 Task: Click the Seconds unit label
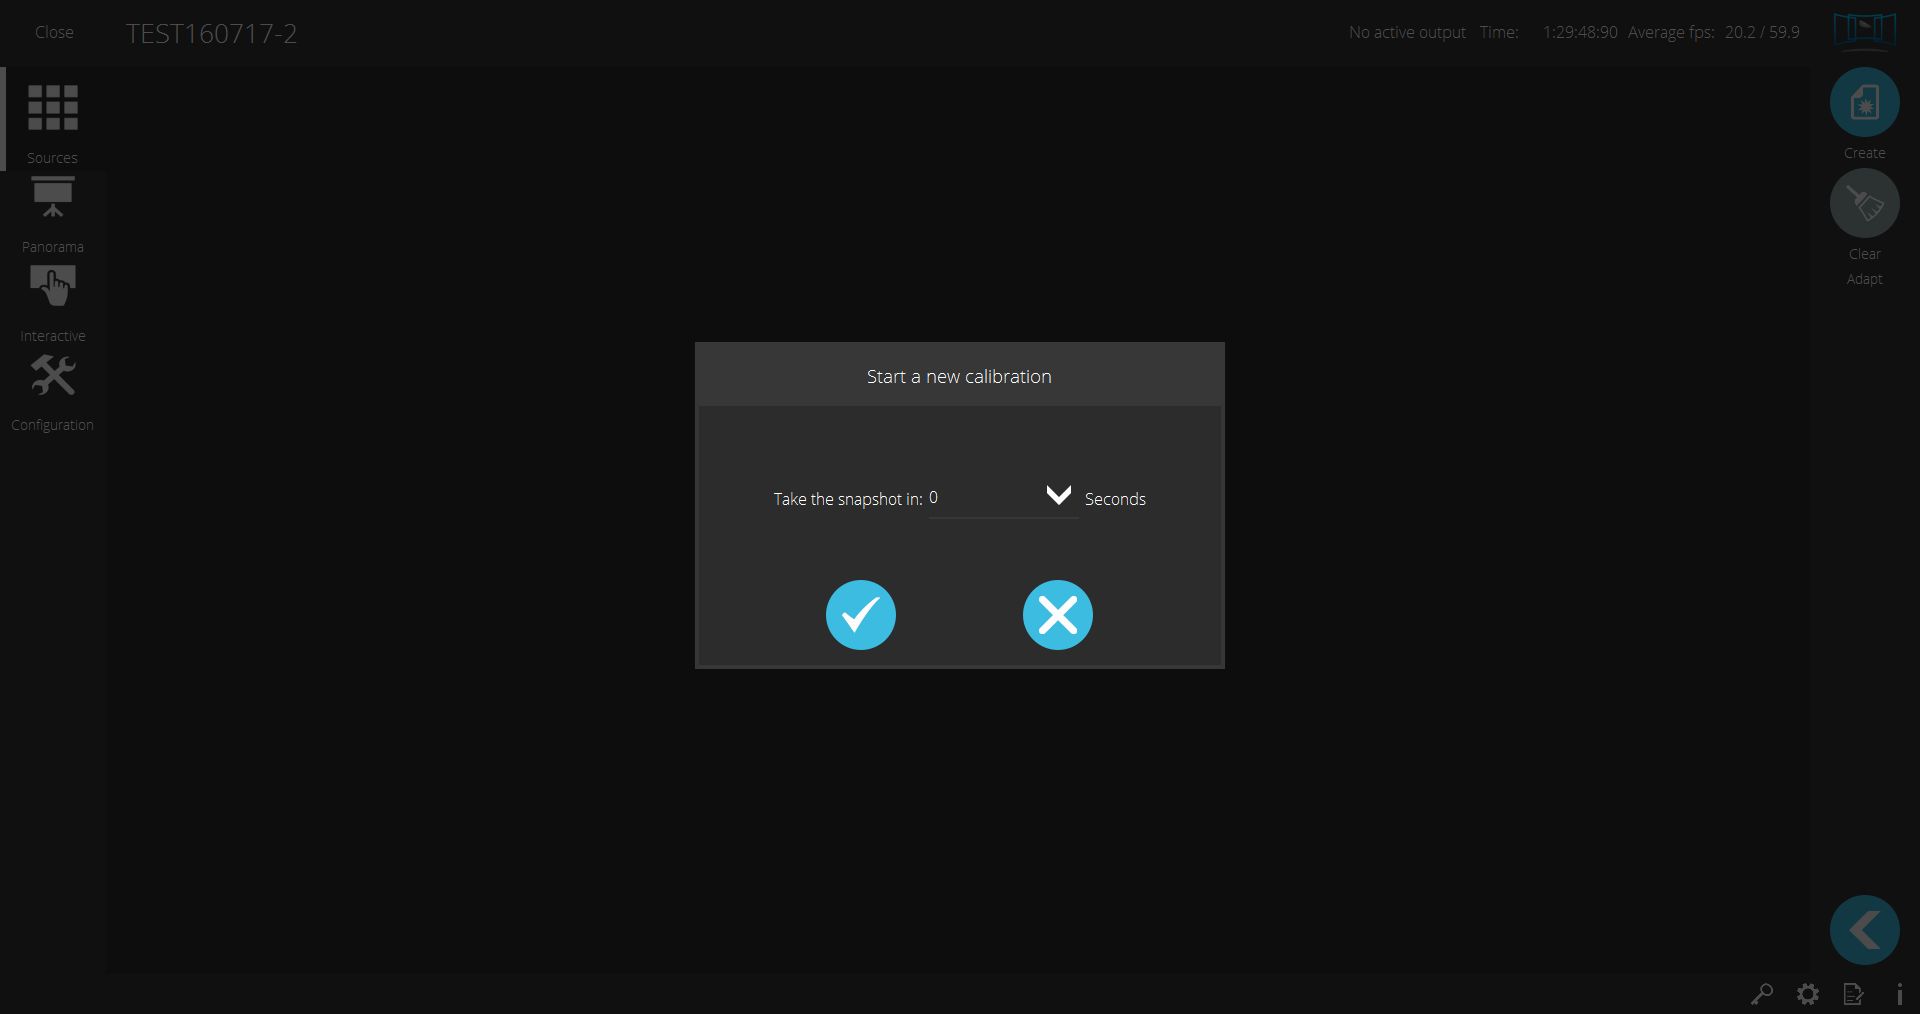tap(1115, 499)
